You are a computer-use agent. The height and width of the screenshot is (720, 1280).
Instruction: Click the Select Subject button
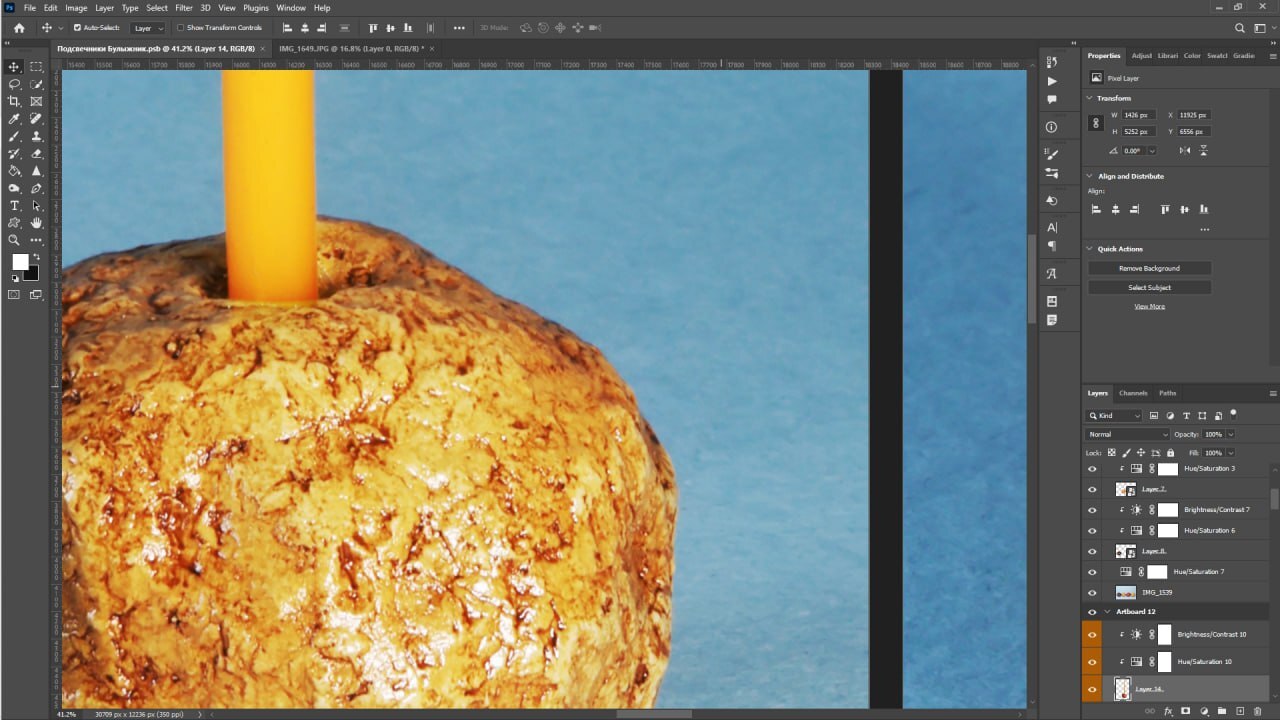[1149, 287]
